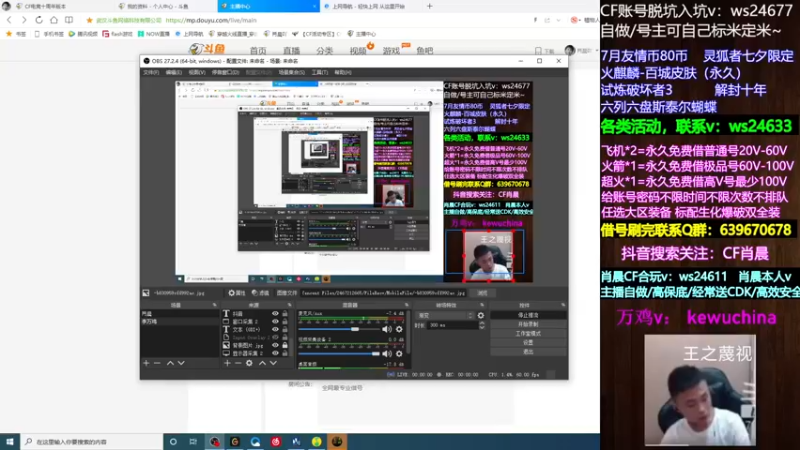Add a new source with plus icon

(x=227, y=363)
